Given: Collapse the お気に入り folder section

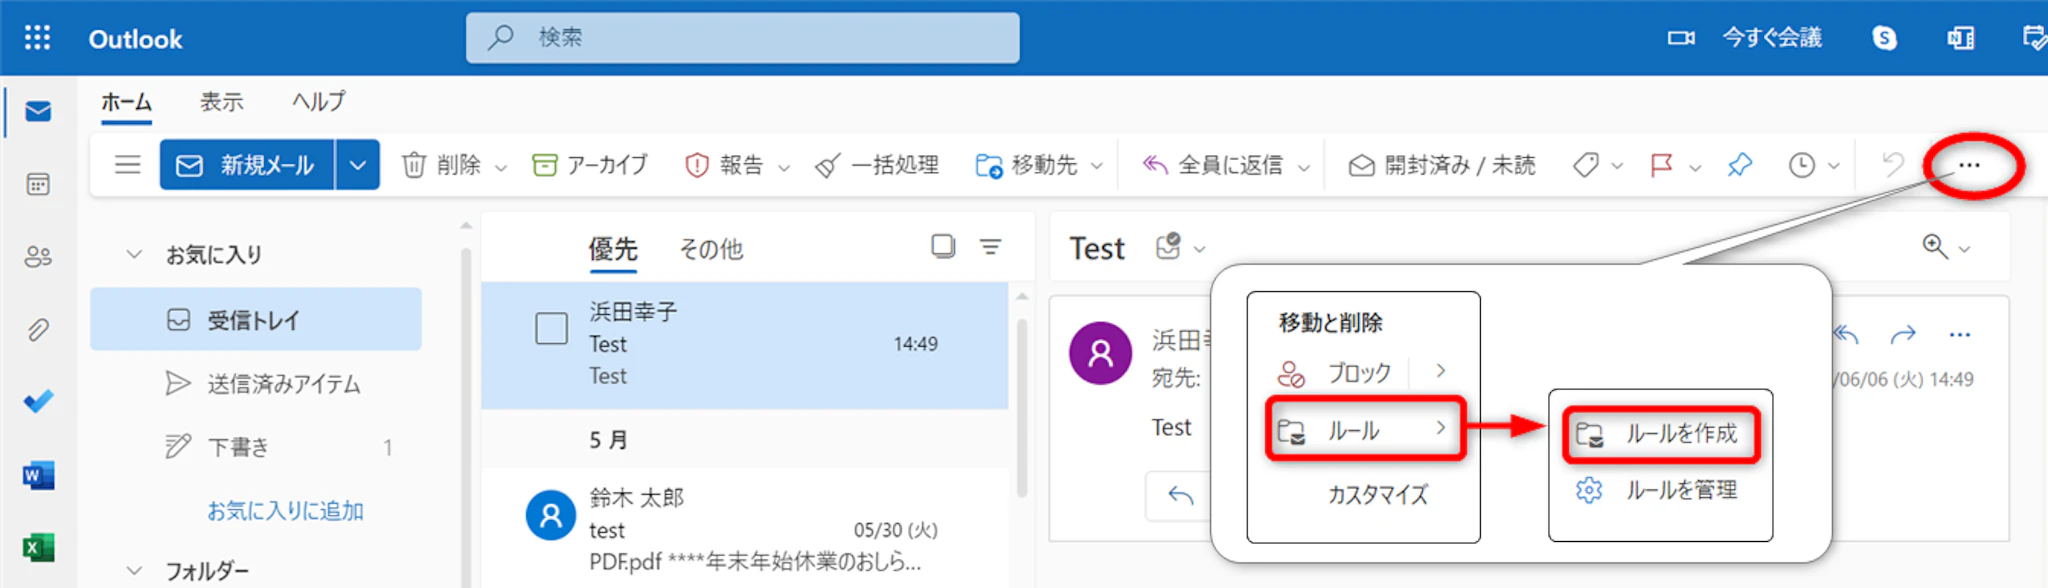Looking at the screenshot, I should (134, 254).
